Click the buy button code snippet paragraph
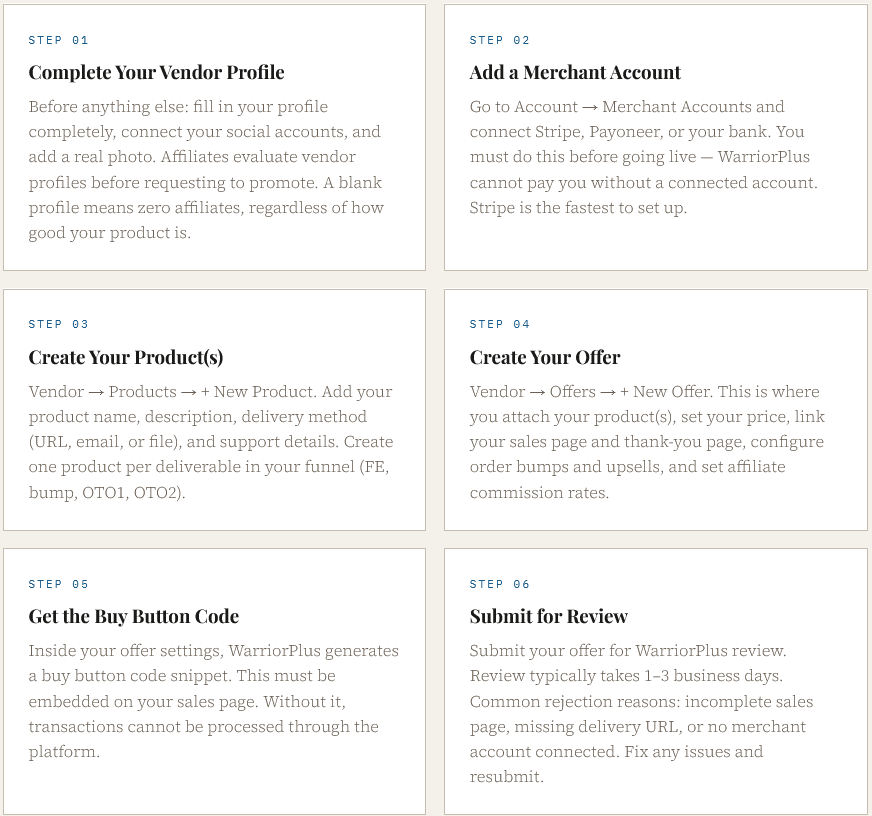Viewport: 872px width, 816px height. (x=213, y=701)
